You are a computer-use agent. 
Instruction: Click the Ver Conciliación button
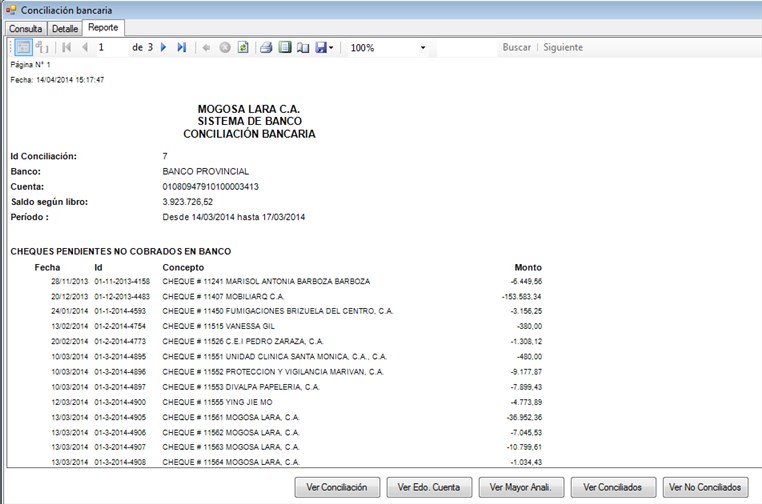[337, 487]
